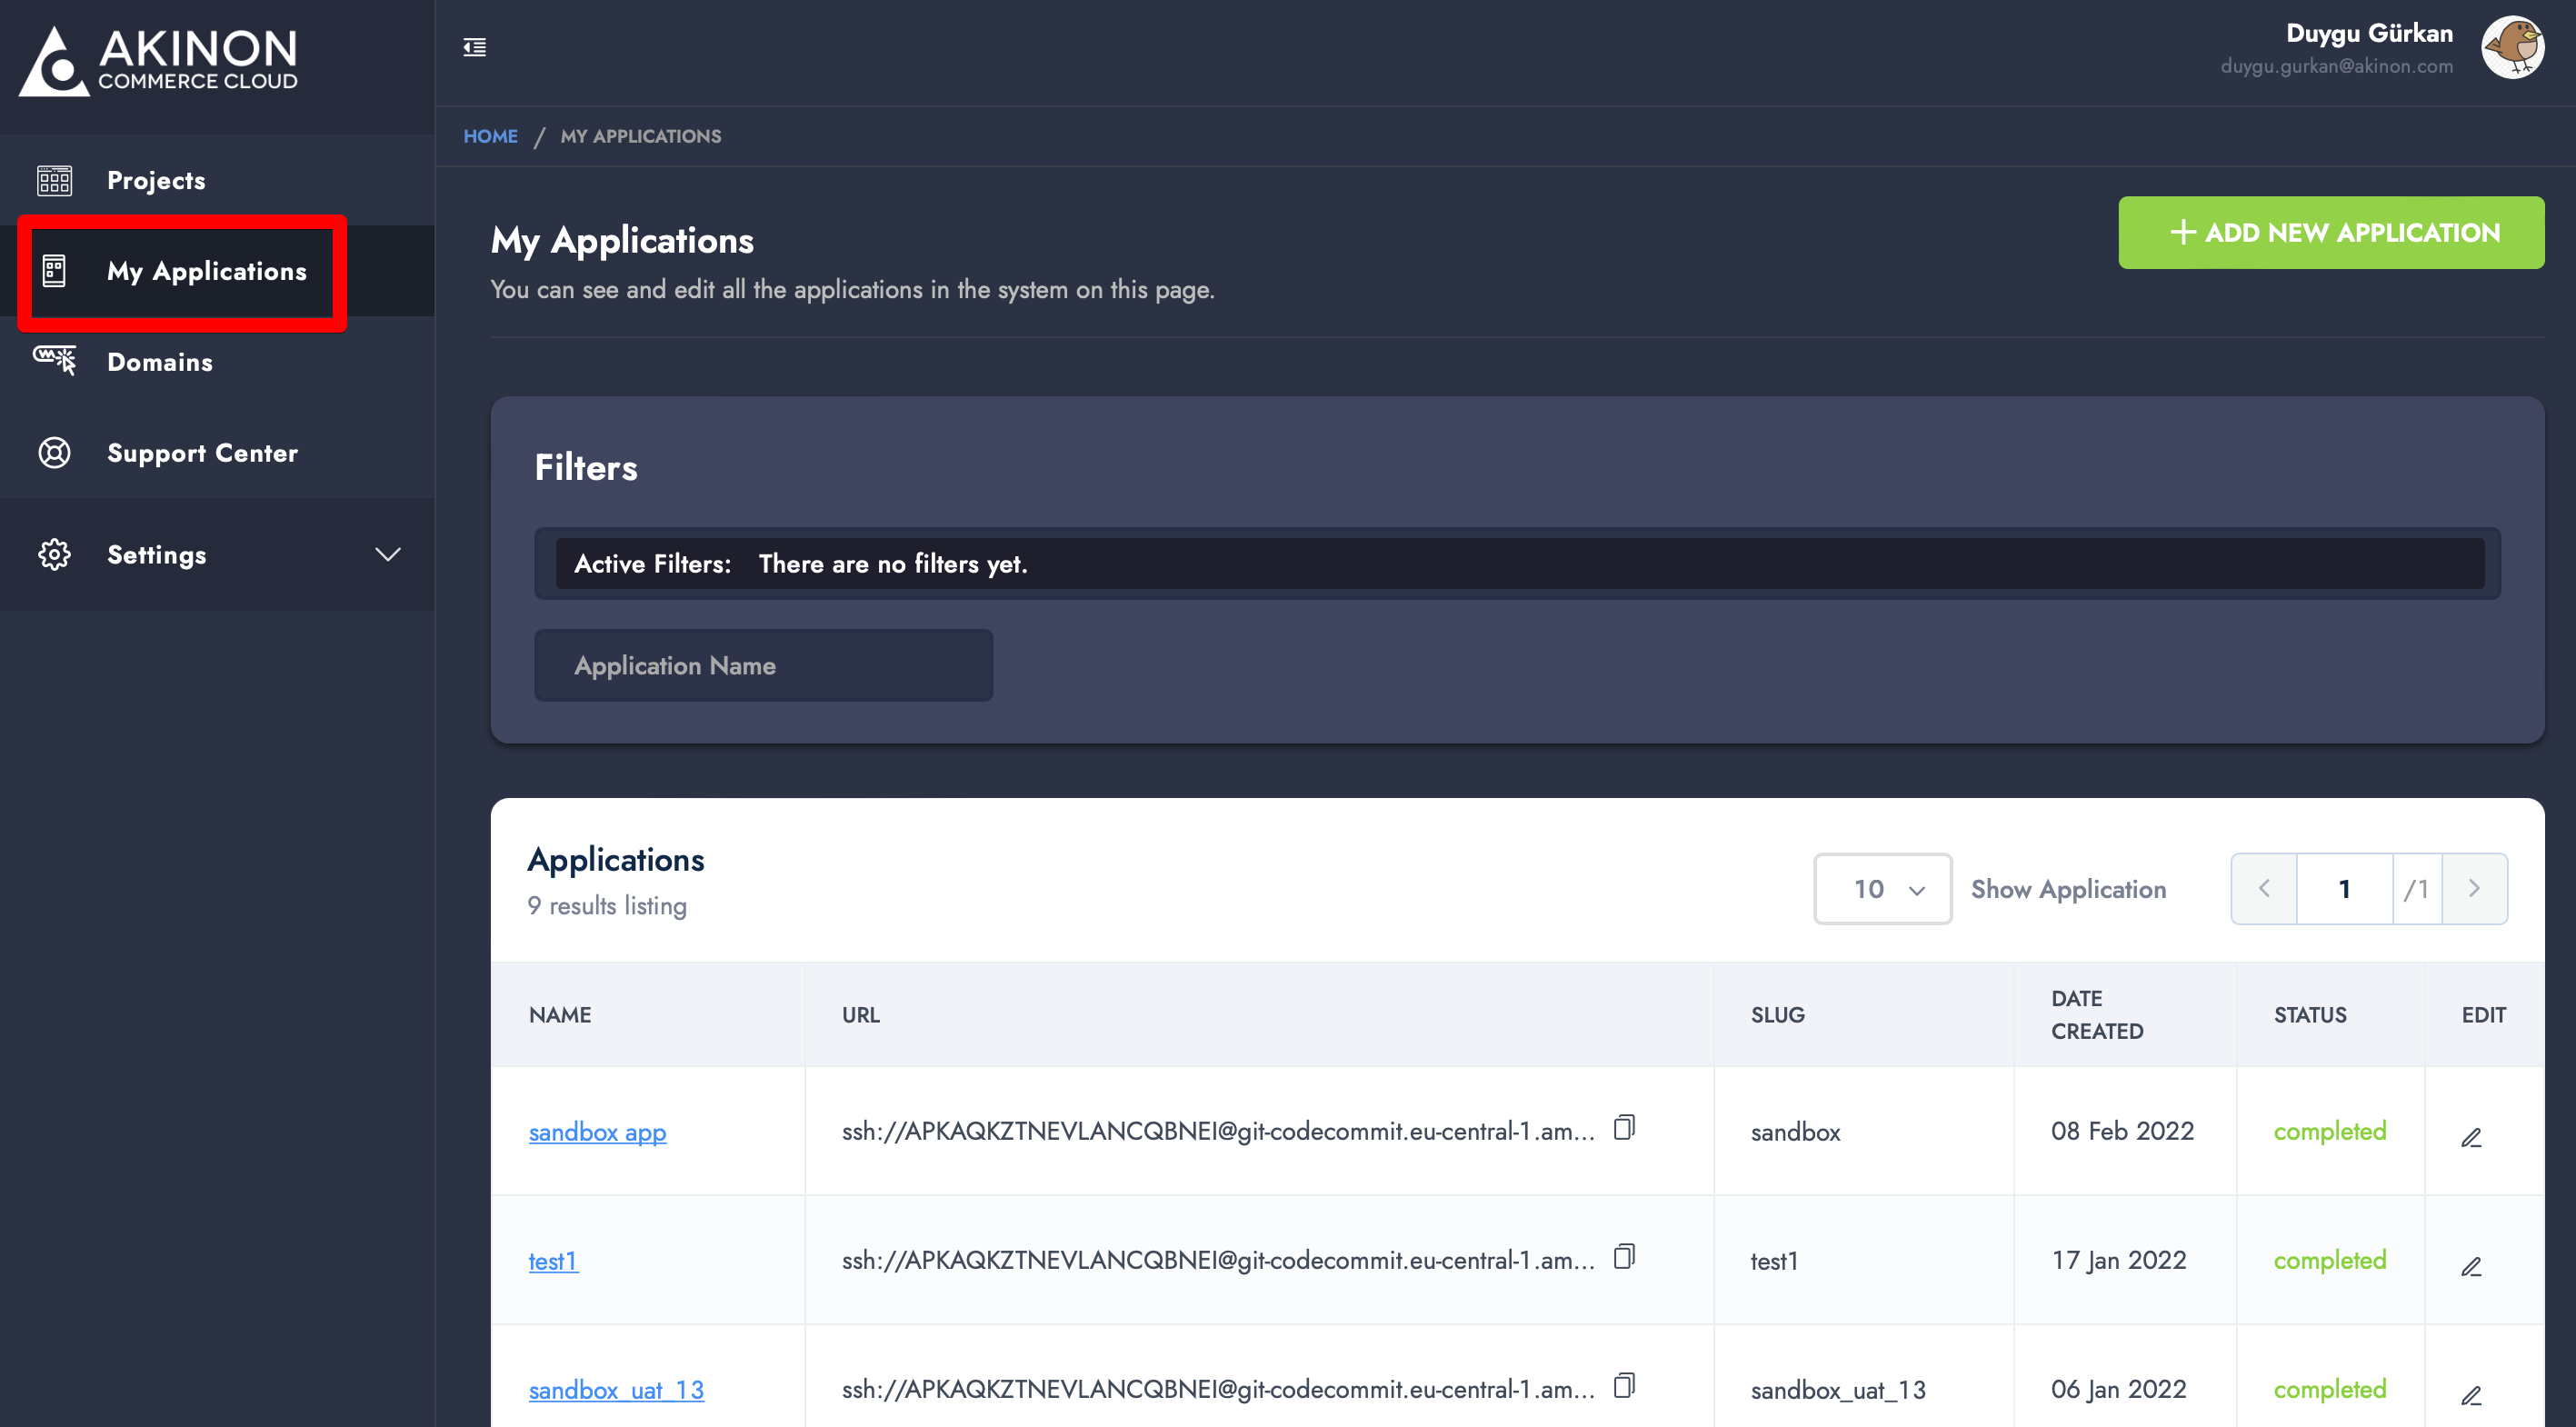Go to next page of applications
Screen dimensions: 2576x1427
(2474, 889)
